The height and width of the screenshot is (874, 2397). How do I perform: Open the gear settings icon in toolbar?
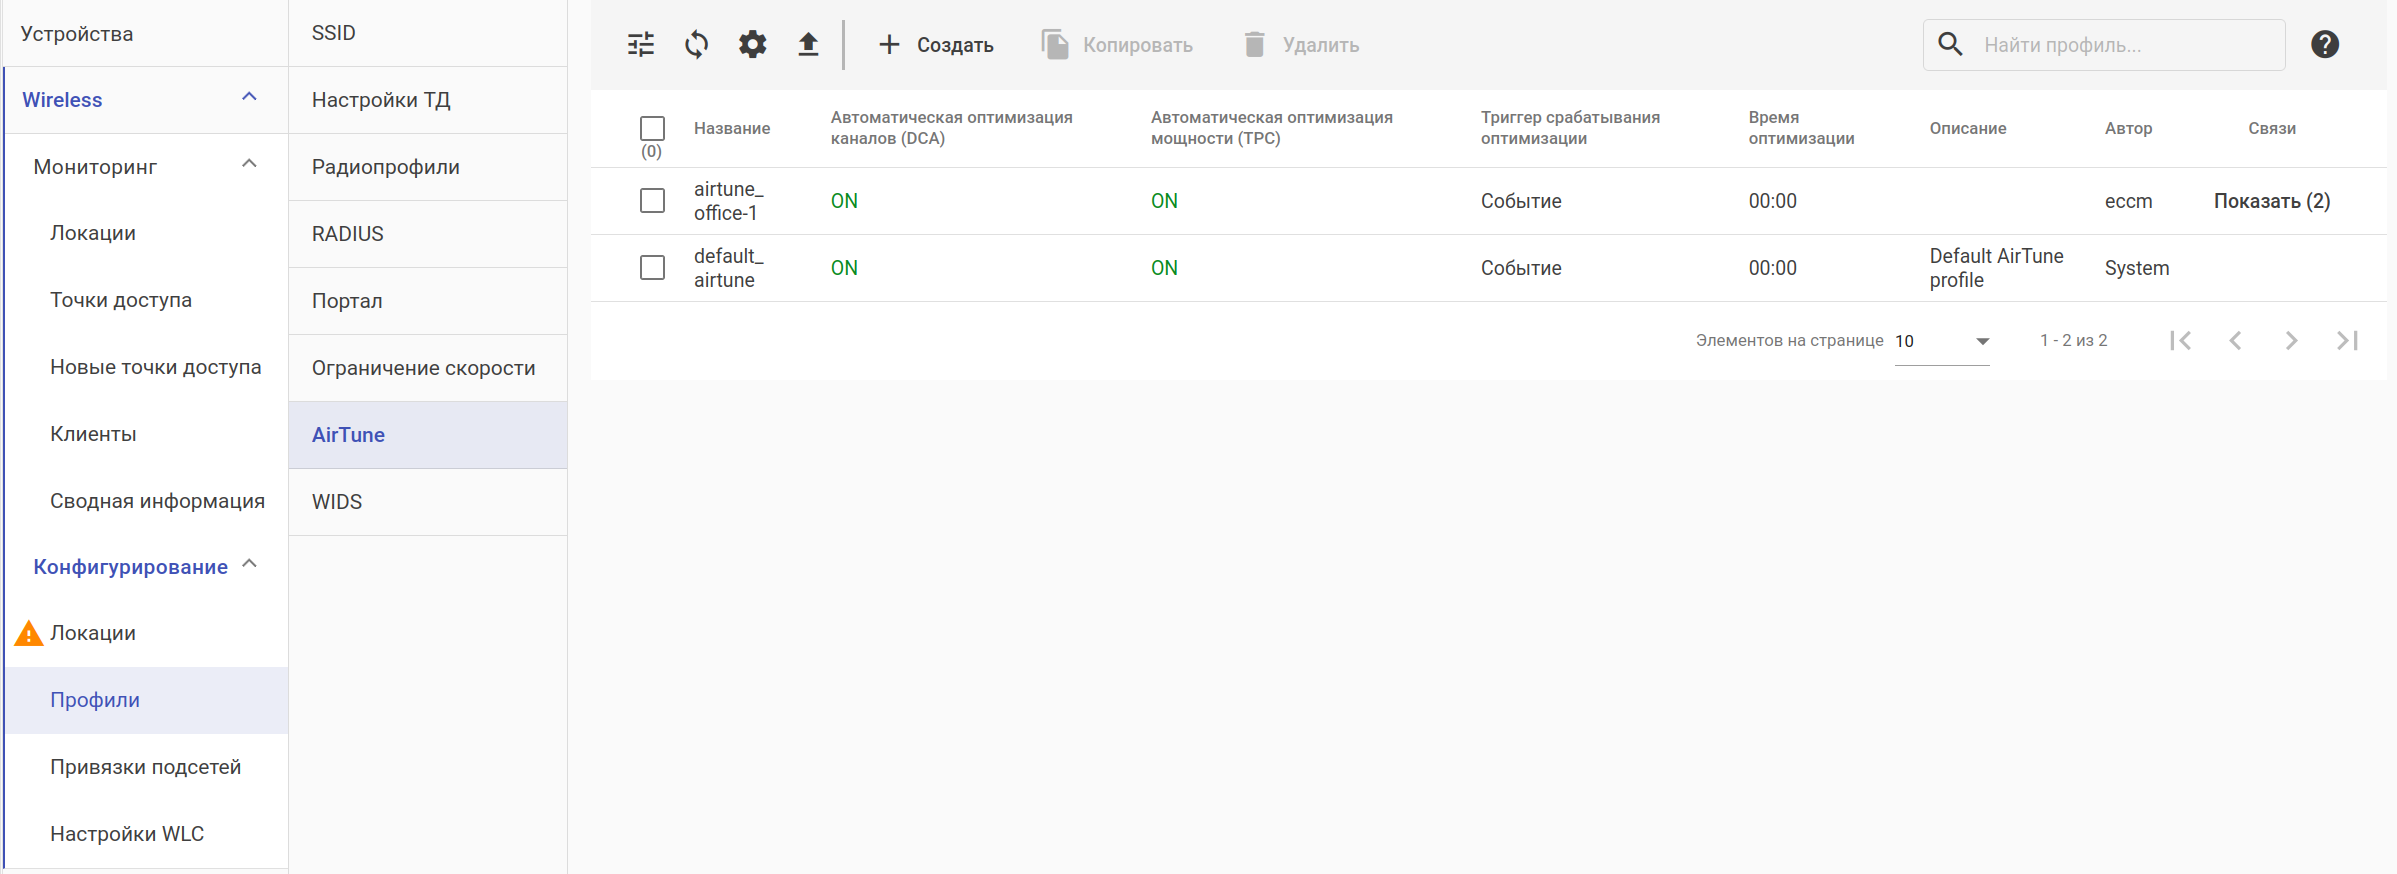pyautogui.click(x=752, y=44)
